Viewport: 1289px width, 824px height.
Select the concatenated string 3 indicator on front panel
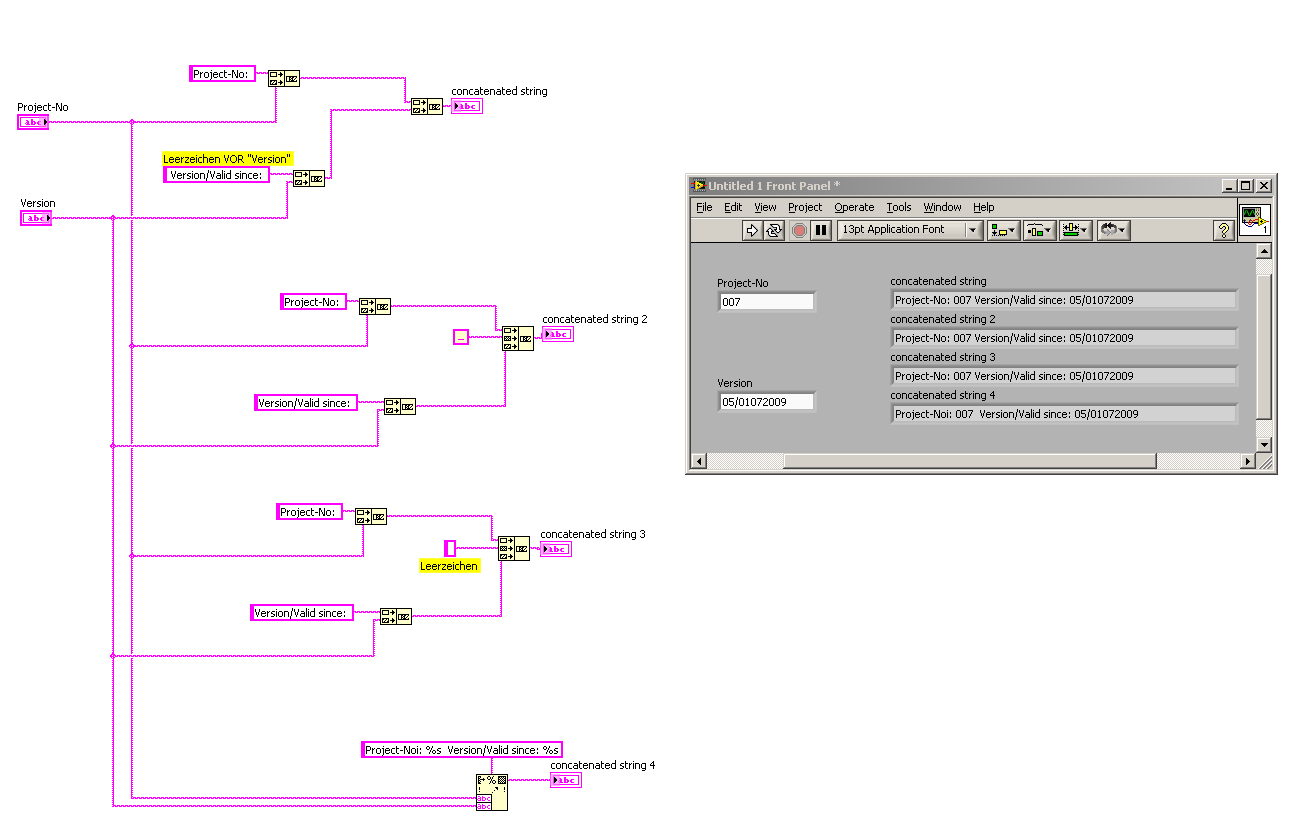coord(1064,376)
